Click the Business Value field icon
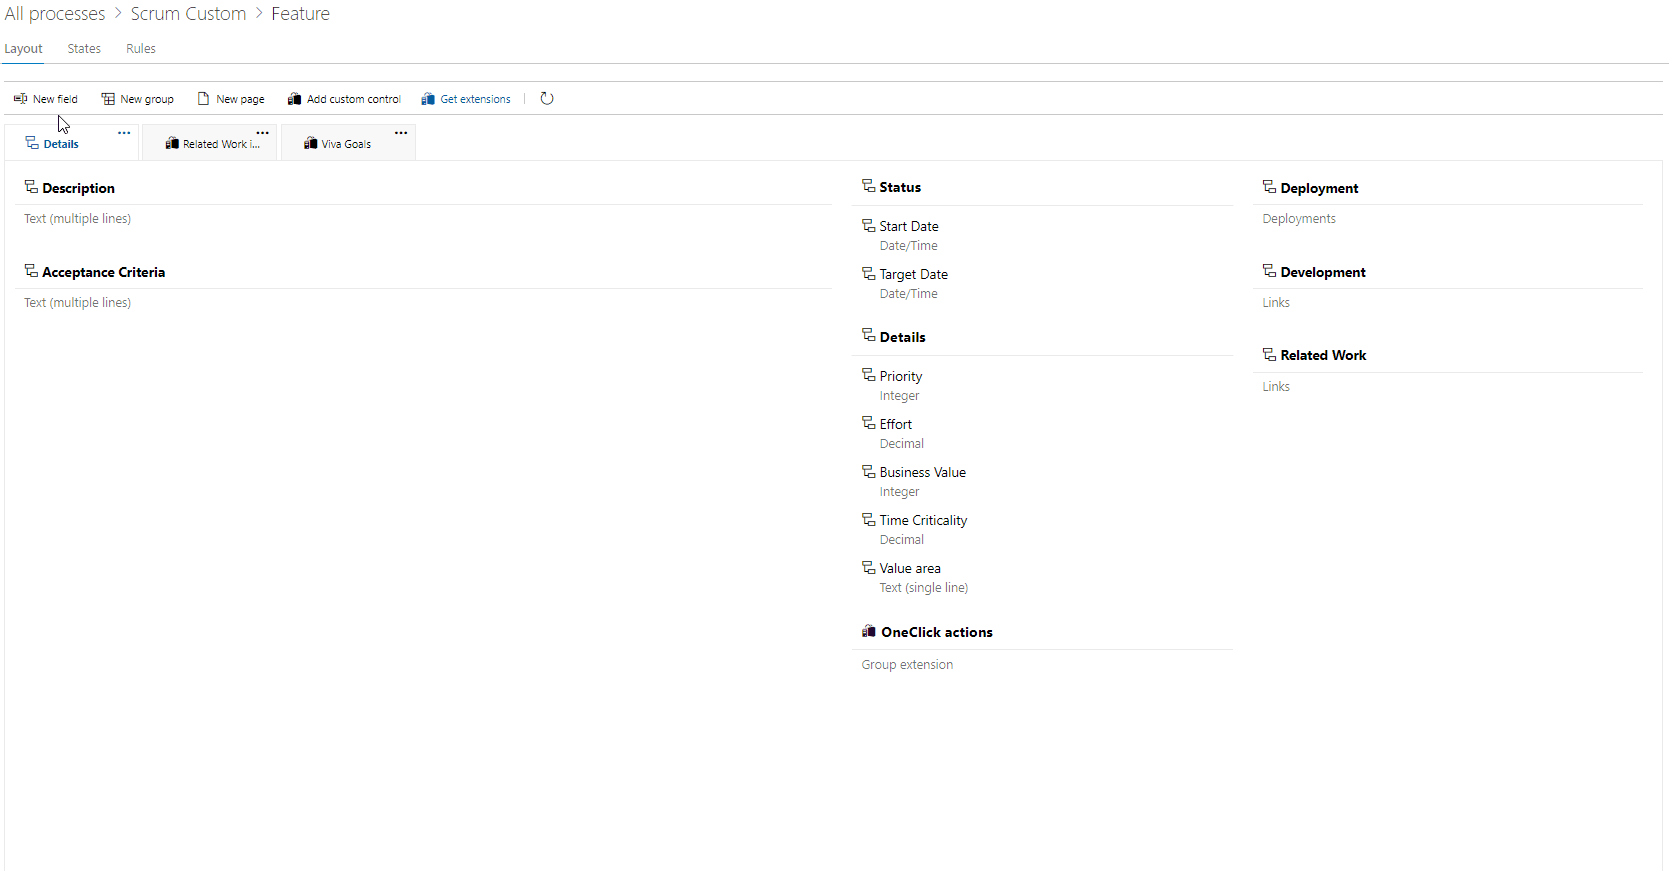1669x871 pixels. pyautogui.click(x=868, y=471)
